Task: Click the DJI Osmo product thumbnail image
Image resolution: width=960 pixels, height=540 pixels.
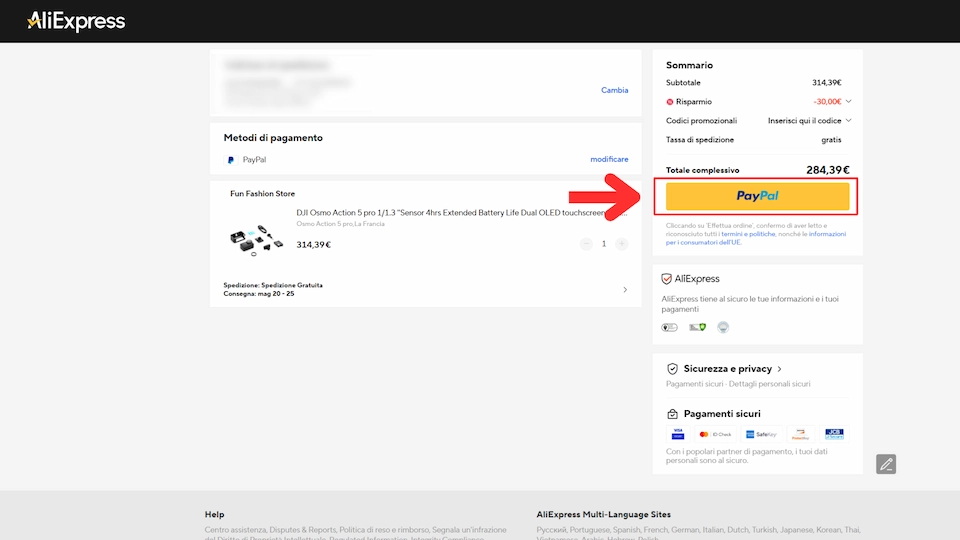Action: tap(256, 240)
